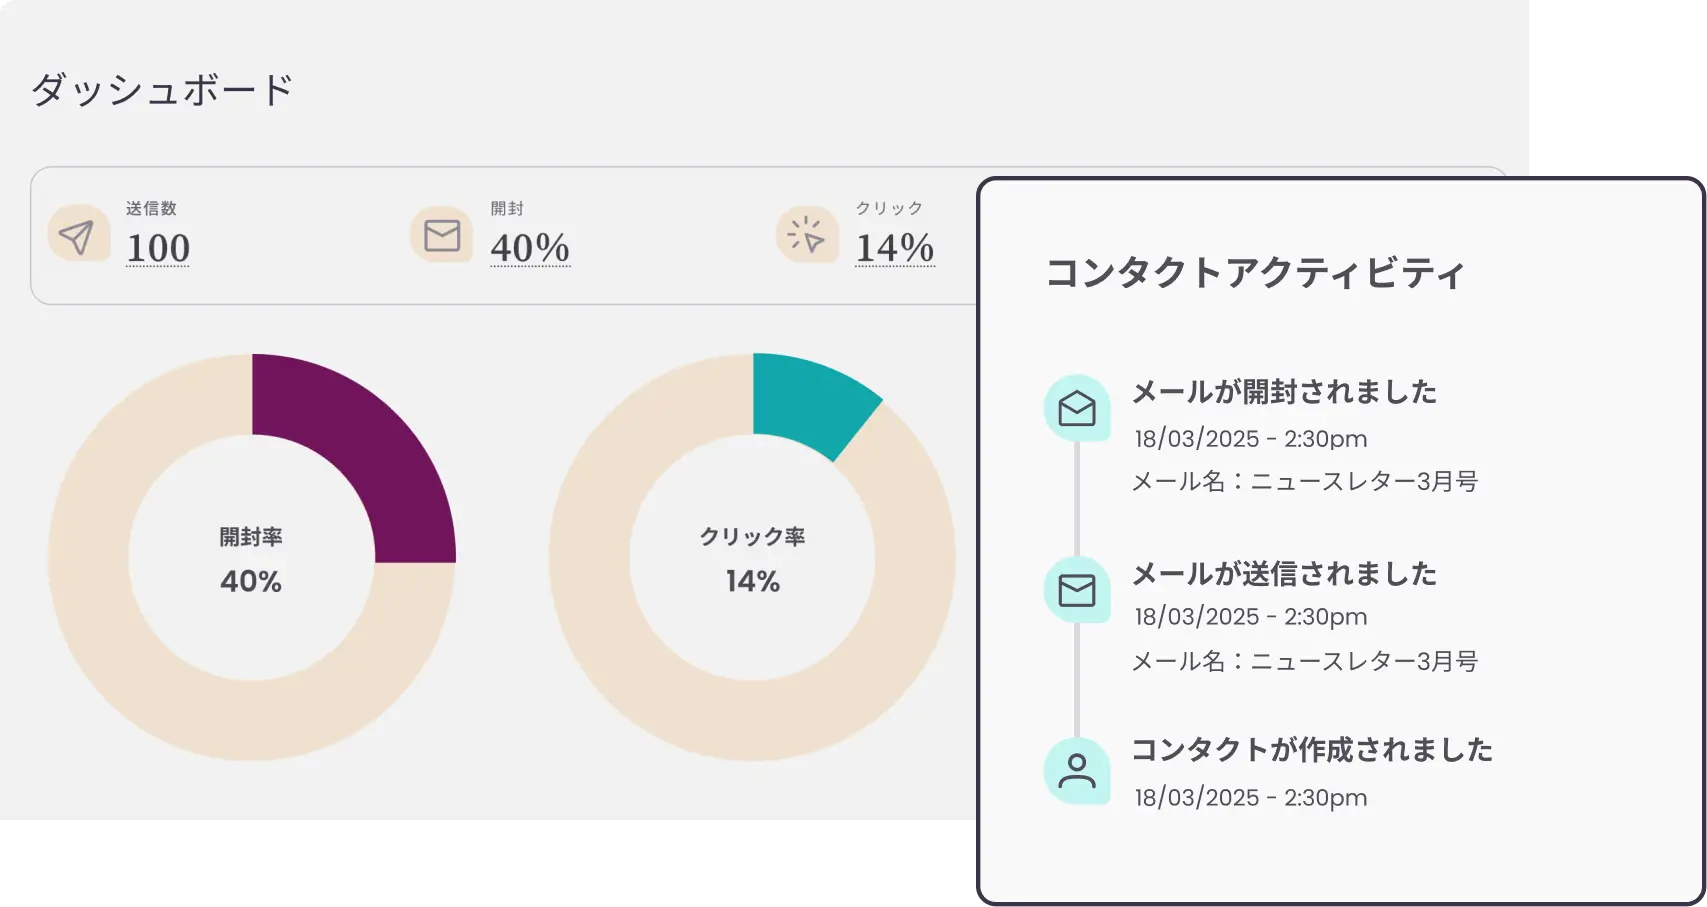The width and height of the screenshot is (1707, 907).
Task: Click the open envelope icon in activity timeline
Action: 1076,408
